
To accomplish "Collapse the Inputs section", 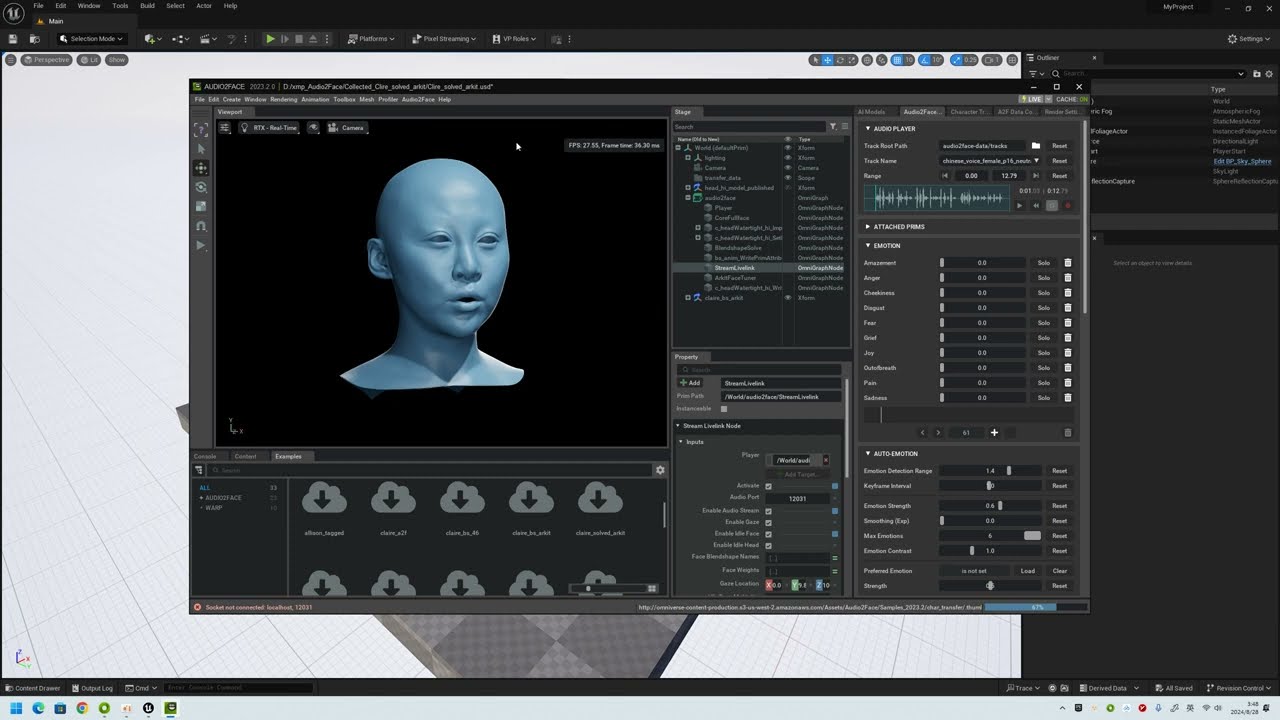I will coord(681,442).
